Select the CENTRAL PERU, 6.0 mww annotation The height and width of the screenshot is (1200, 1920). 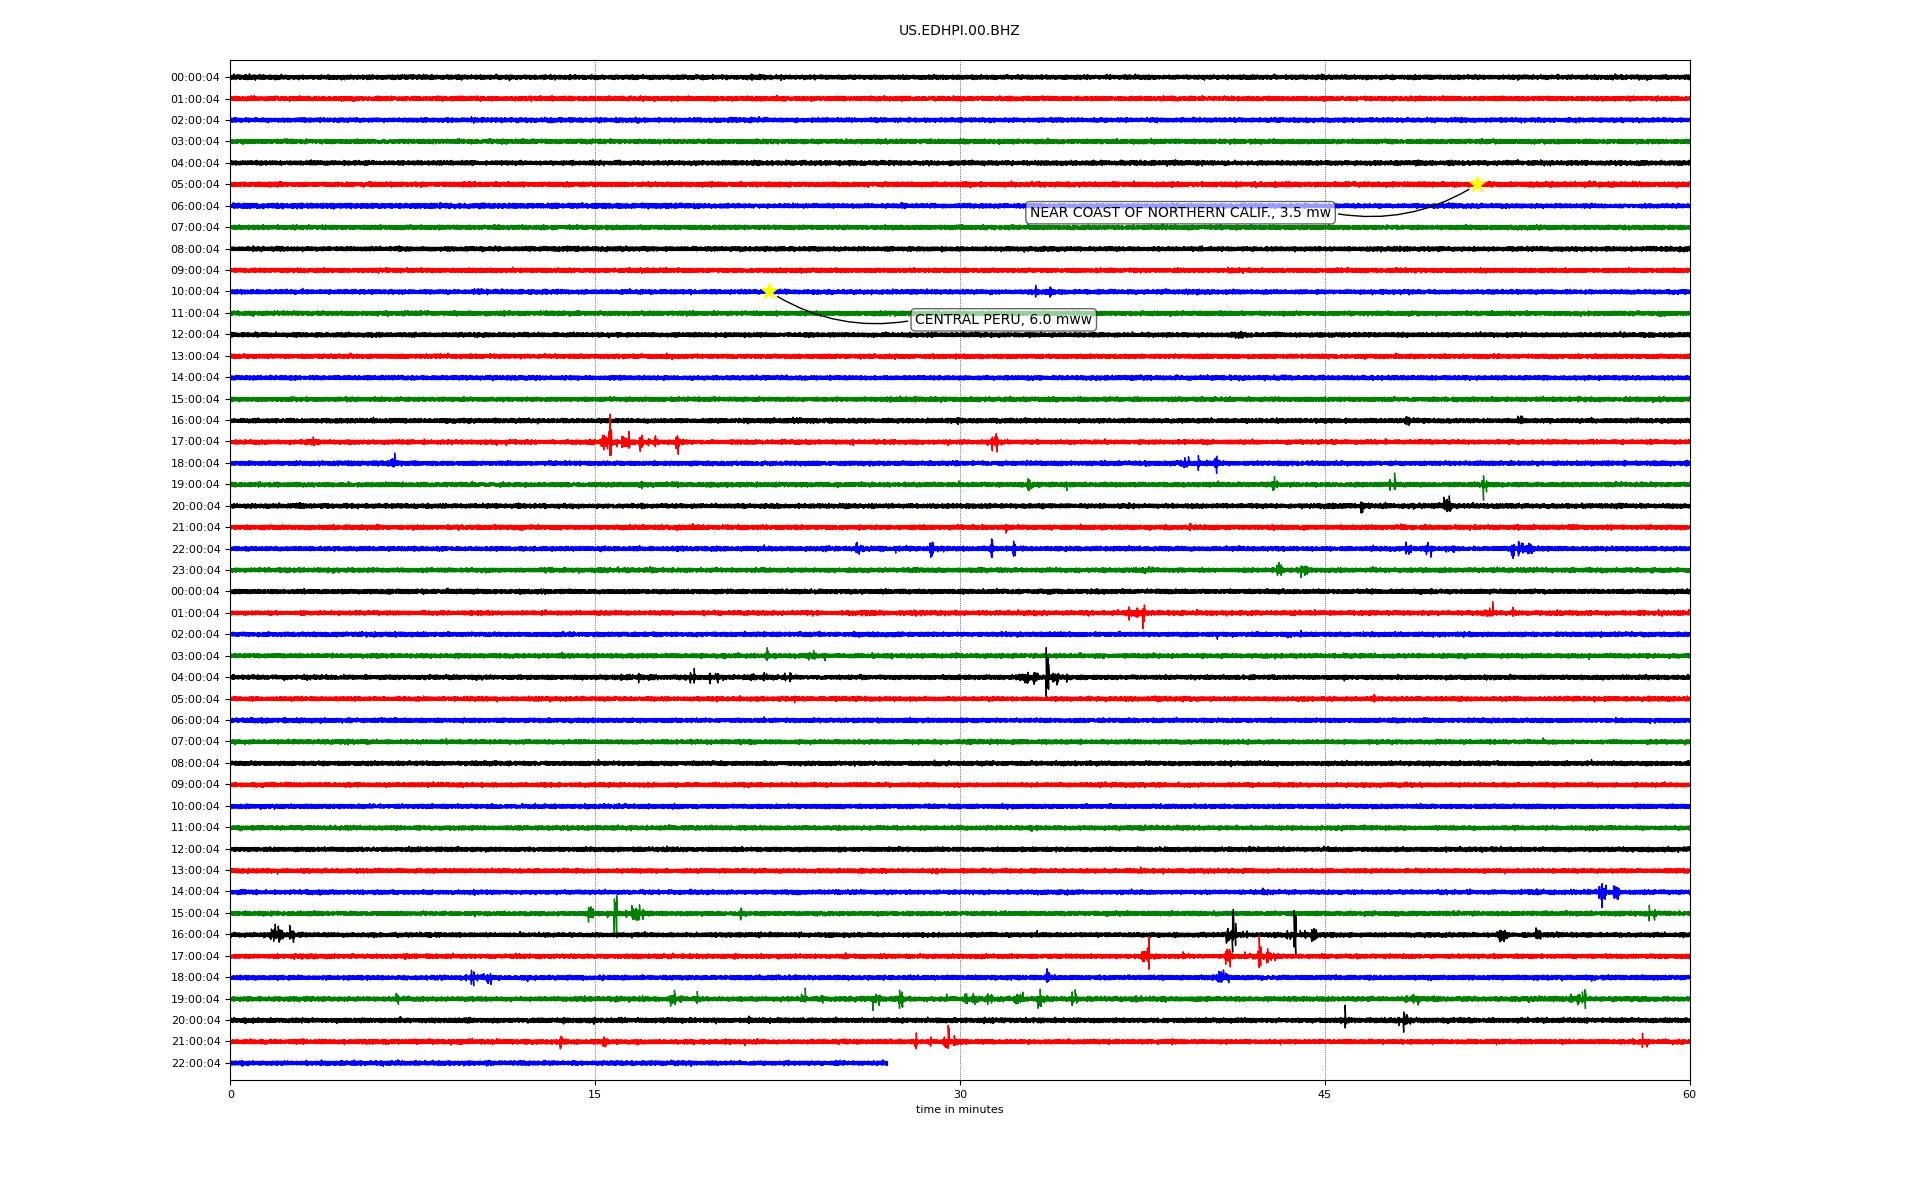[x=1003, y=320]
